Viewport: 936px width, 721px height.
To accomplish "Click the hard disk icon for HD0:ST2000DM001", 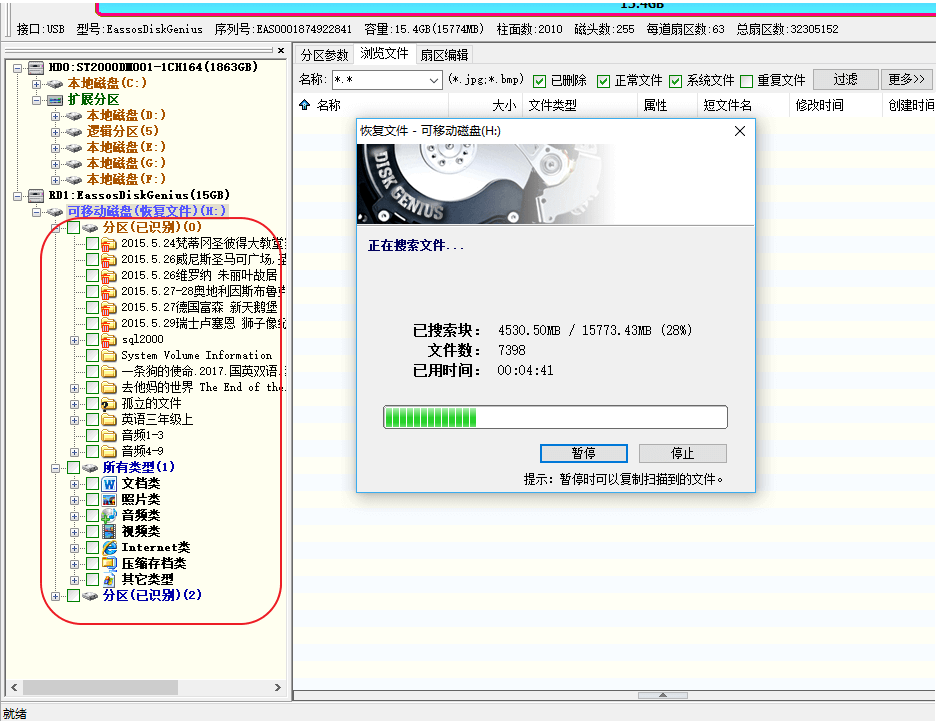I will (x=37, y=67).
